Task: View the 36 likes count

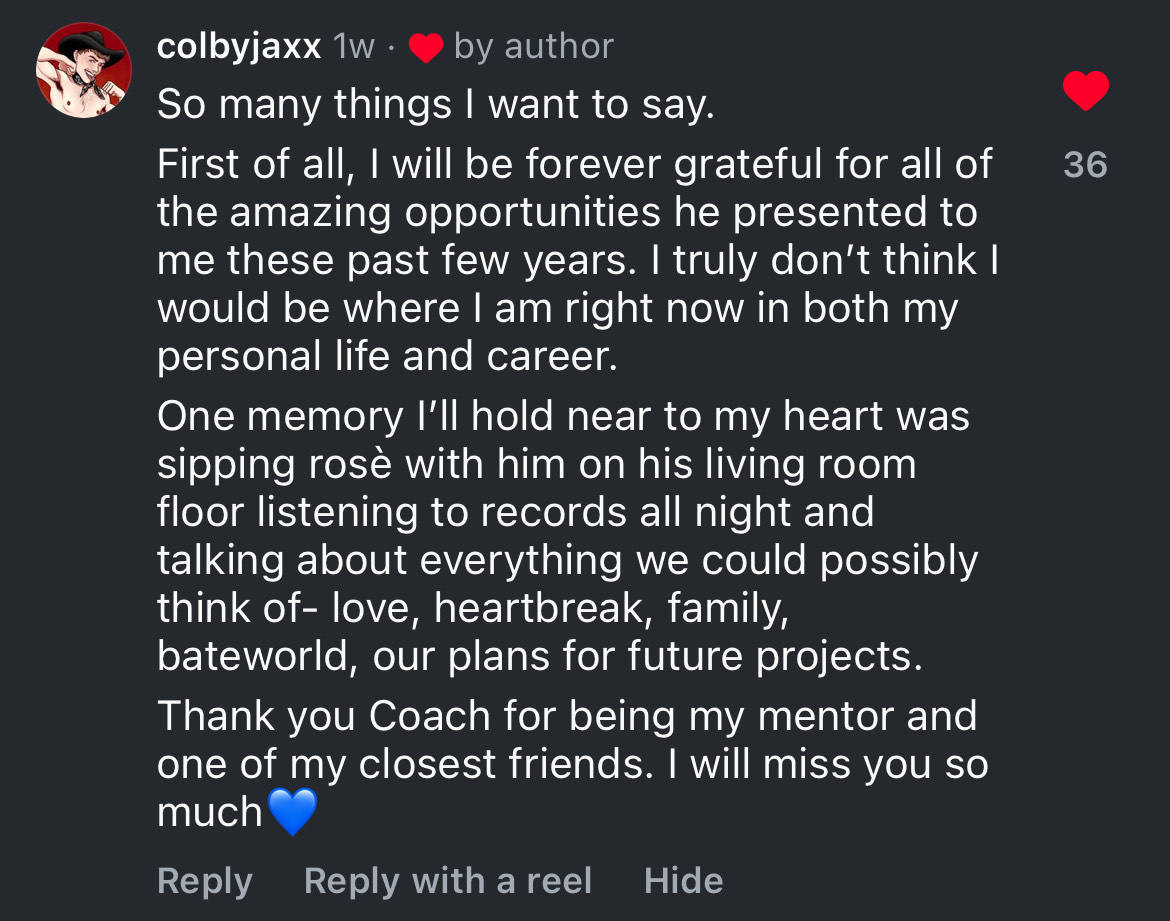Action: tap(1086, 164)
